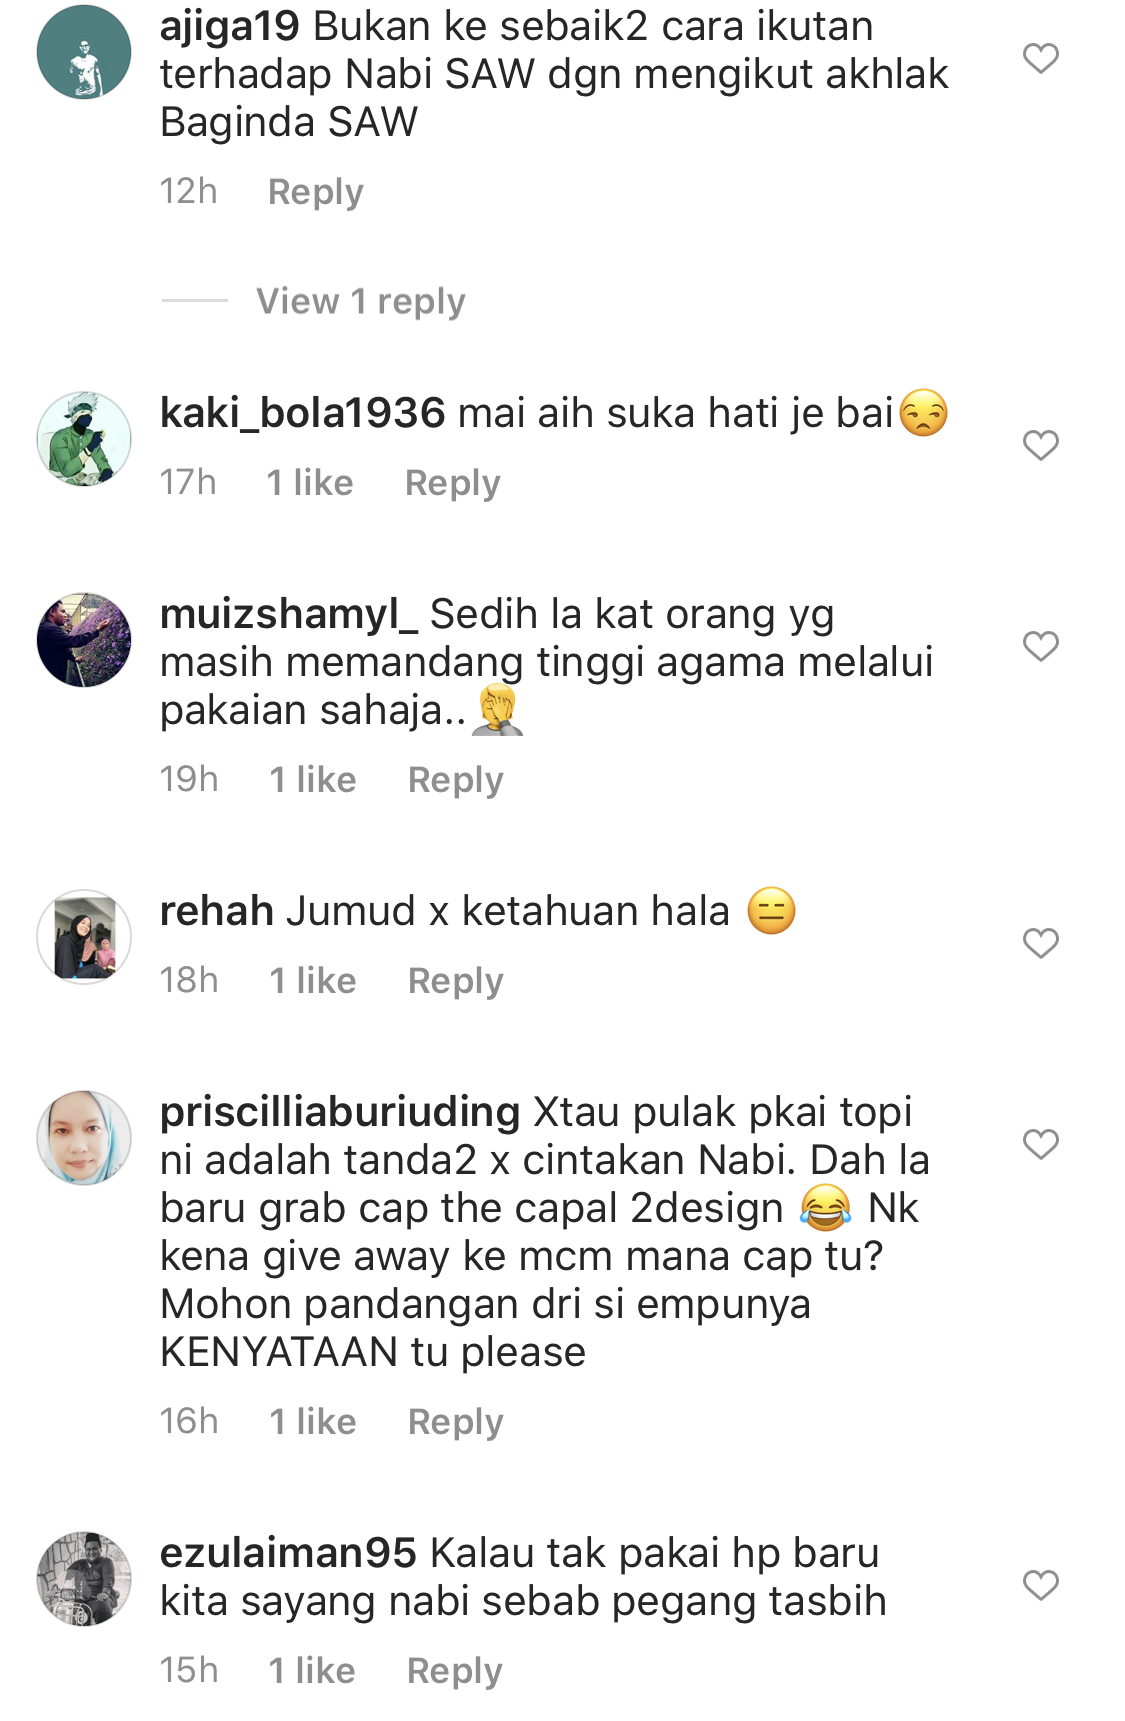1125x1721 pixels.
Task: Open kaki_bola1936's avatar
Action: click(84, 439)
